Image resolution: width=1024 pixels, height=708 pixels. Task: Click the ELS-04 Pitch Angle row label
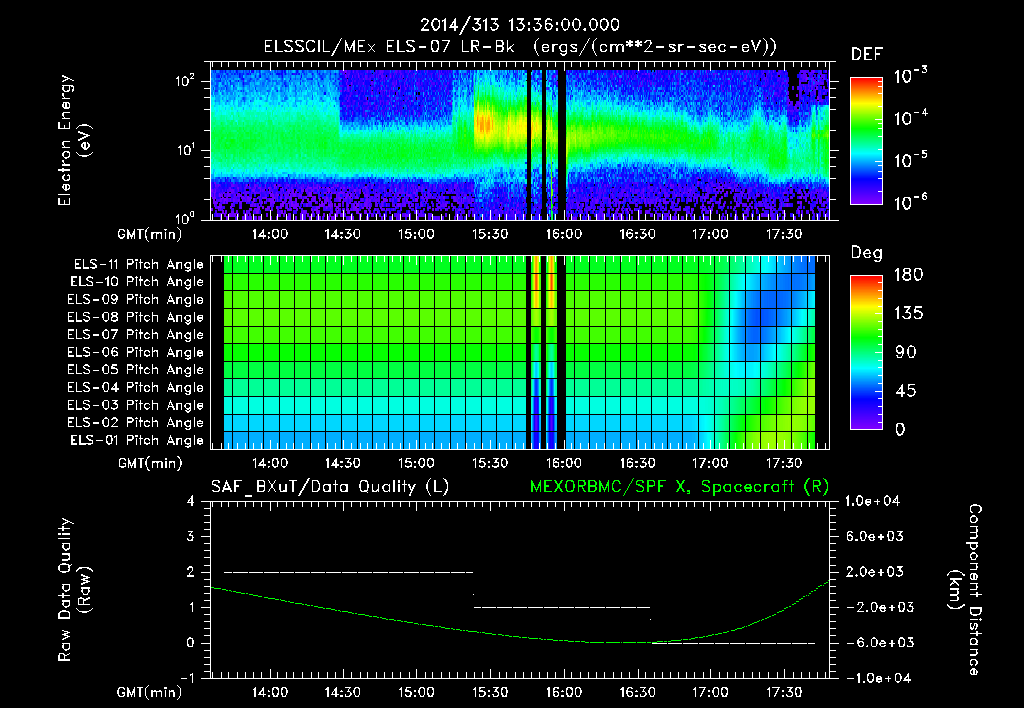point(136,387)
